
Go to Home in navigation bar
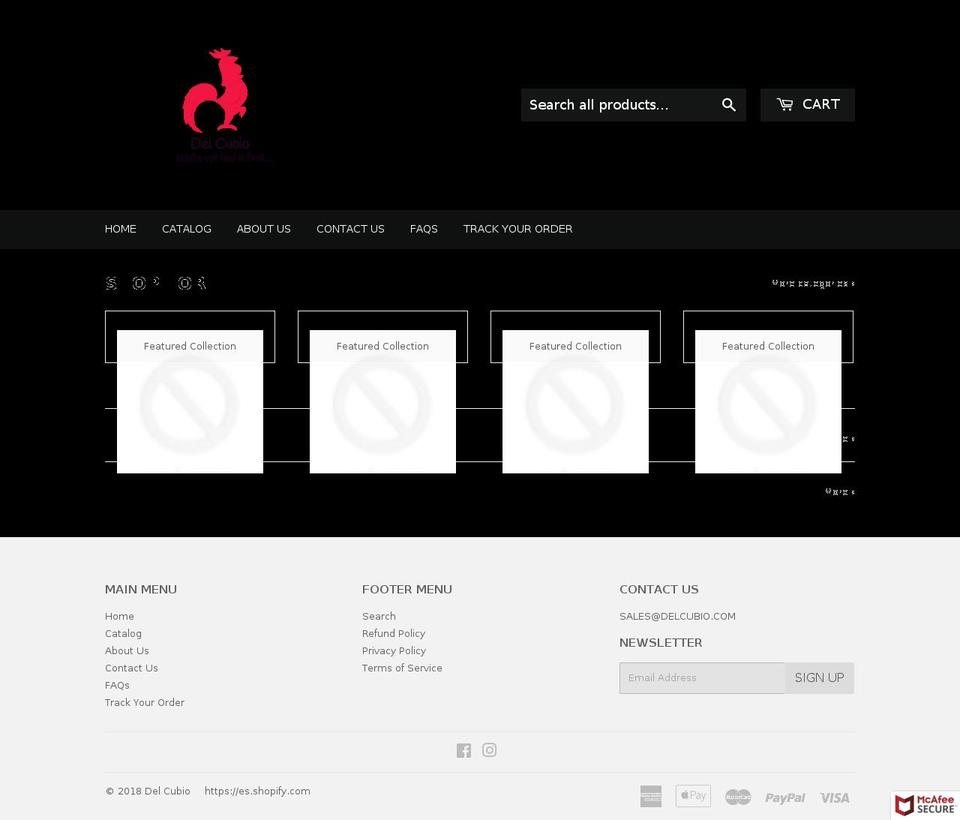tap(121, 229)
